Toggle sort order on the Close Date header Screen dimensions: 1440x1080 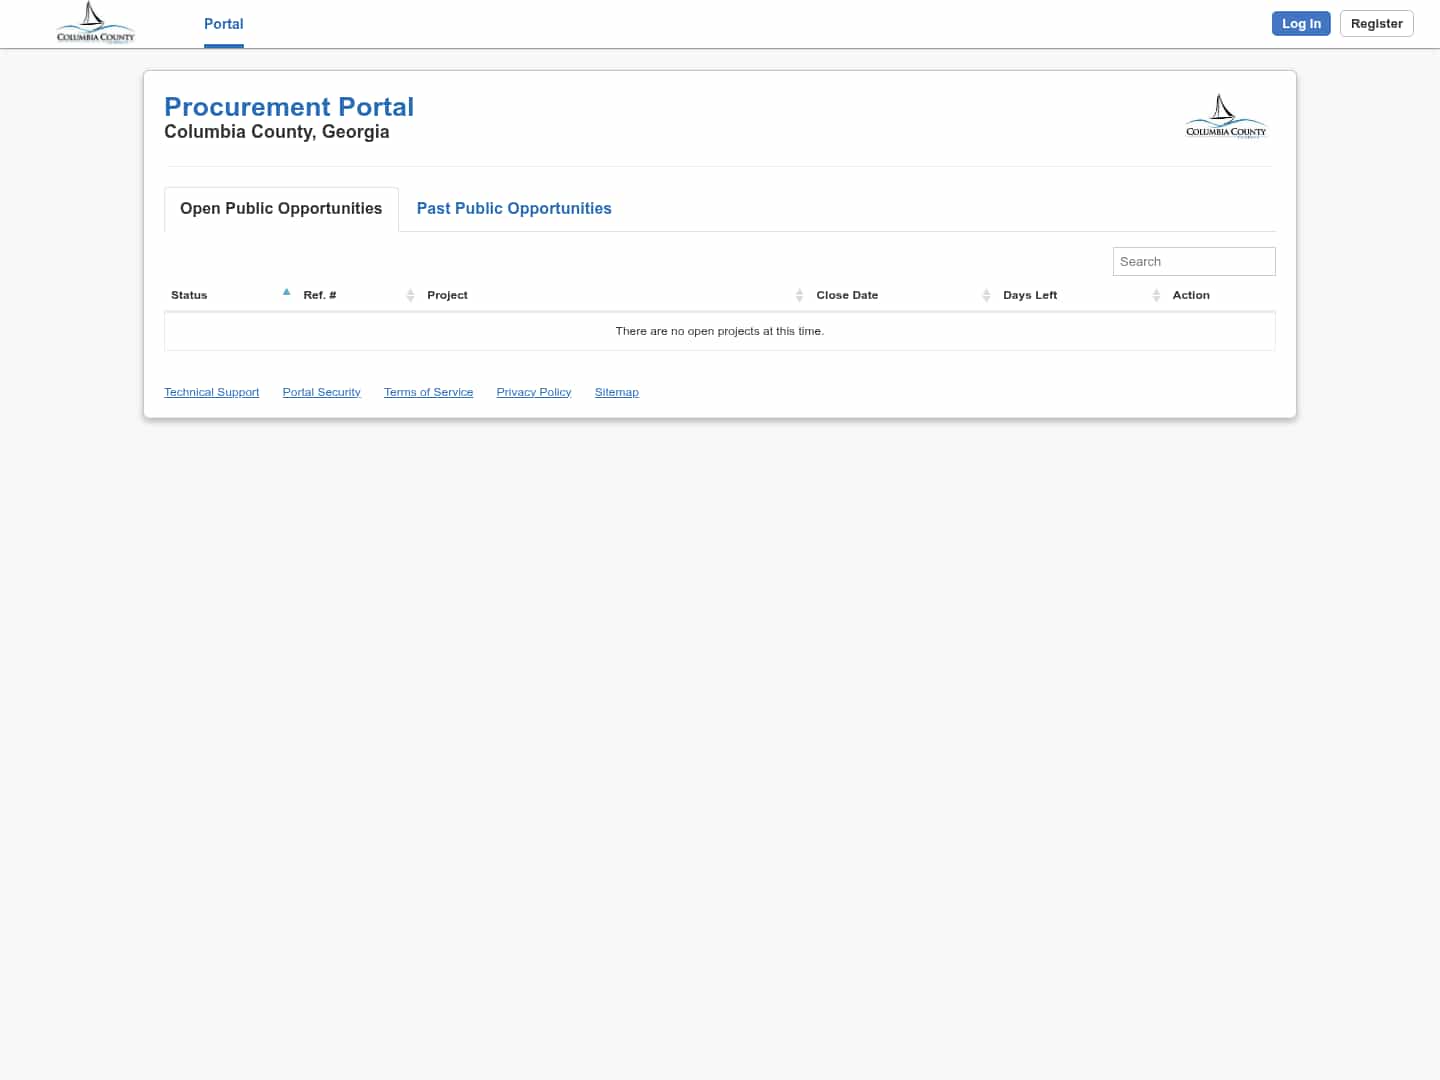847,295
